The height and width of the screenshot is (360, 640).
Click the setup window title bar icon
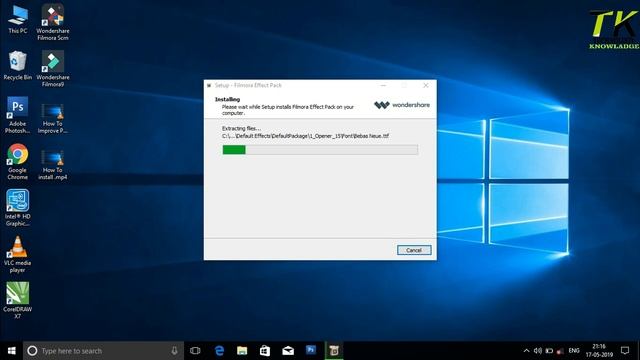[209, 85]
